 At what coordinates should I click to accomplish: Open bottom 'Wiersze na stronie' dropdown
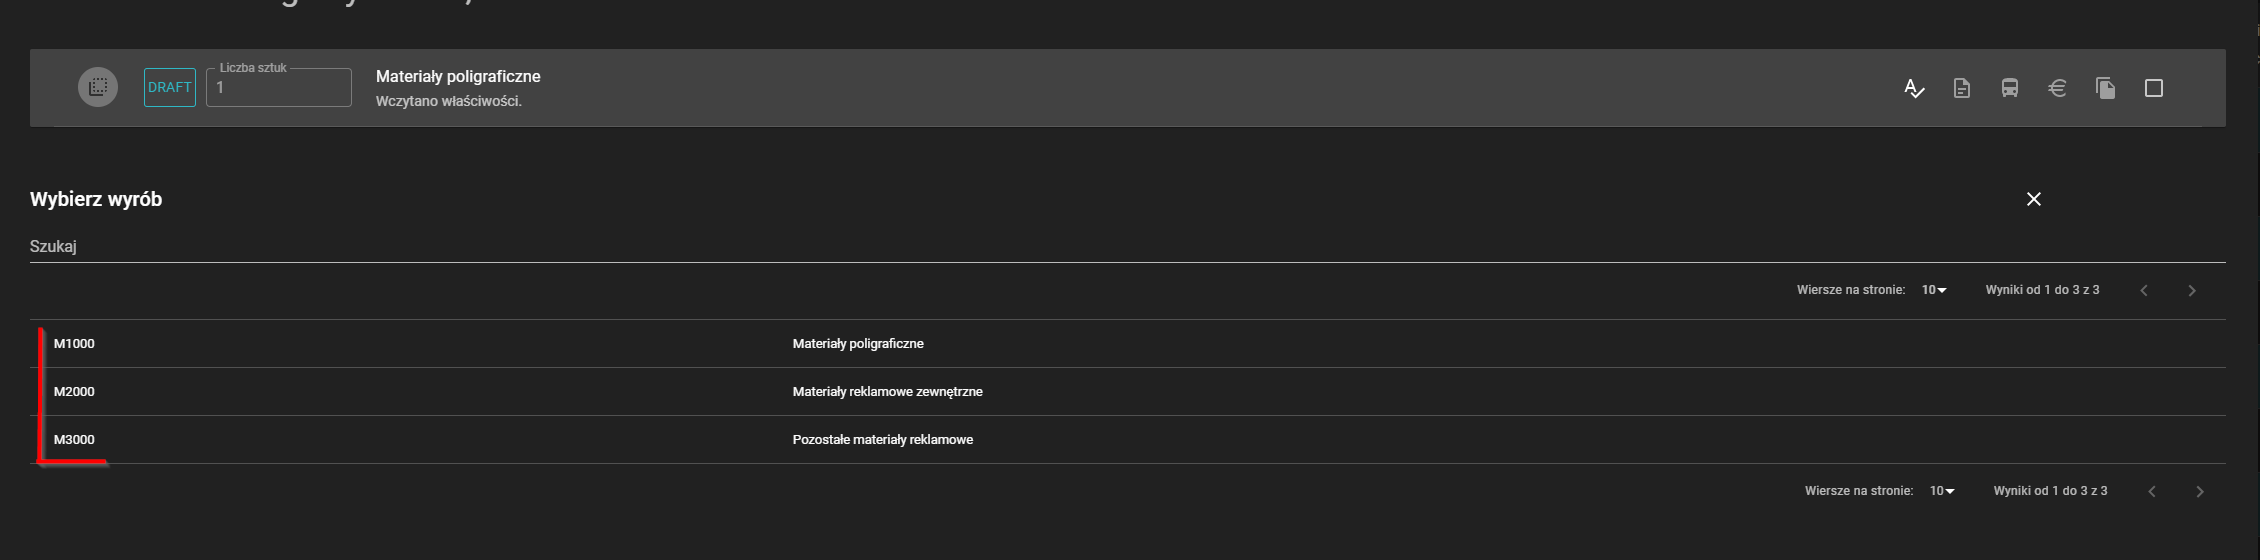pyautogui.click(x=1942, y=491)
